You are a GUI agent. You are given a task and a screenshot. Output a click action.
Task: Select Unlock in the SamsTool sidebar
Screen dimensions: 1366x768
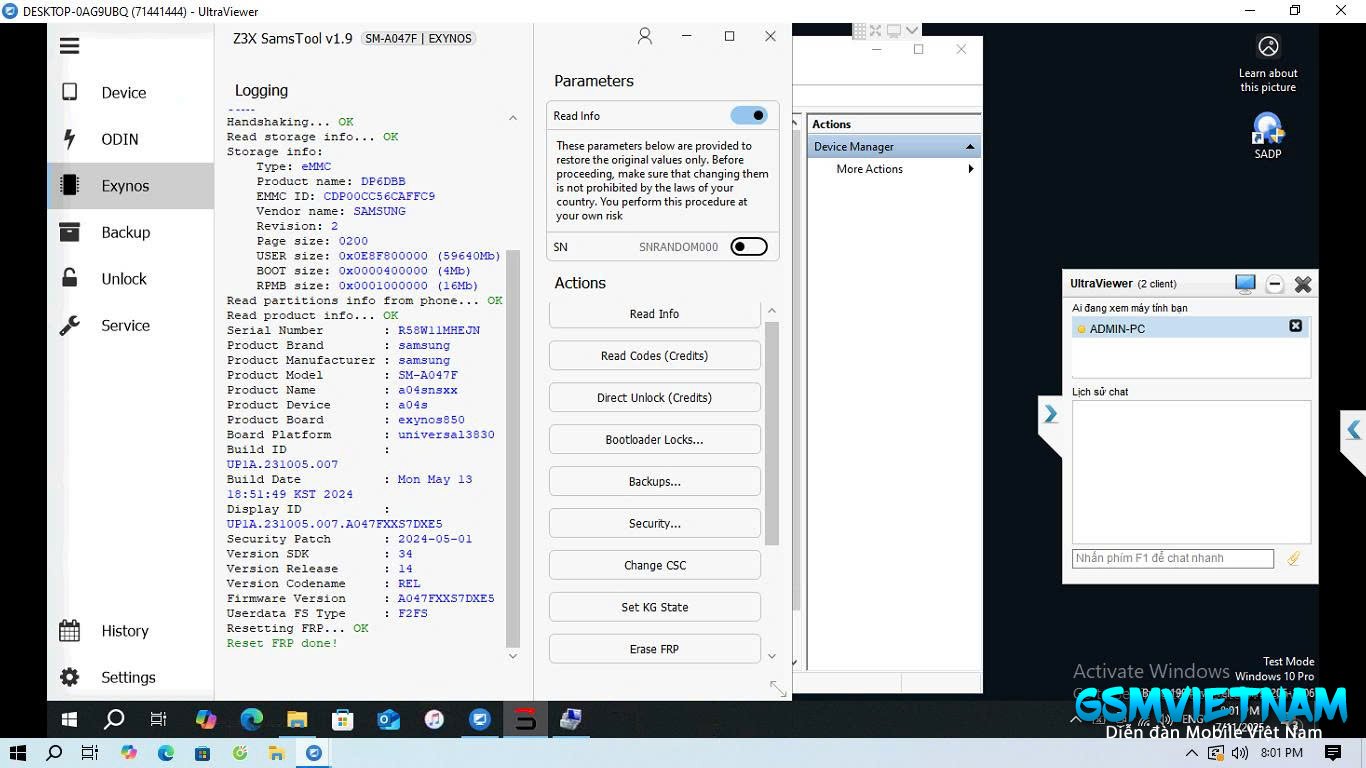[130, 279]
